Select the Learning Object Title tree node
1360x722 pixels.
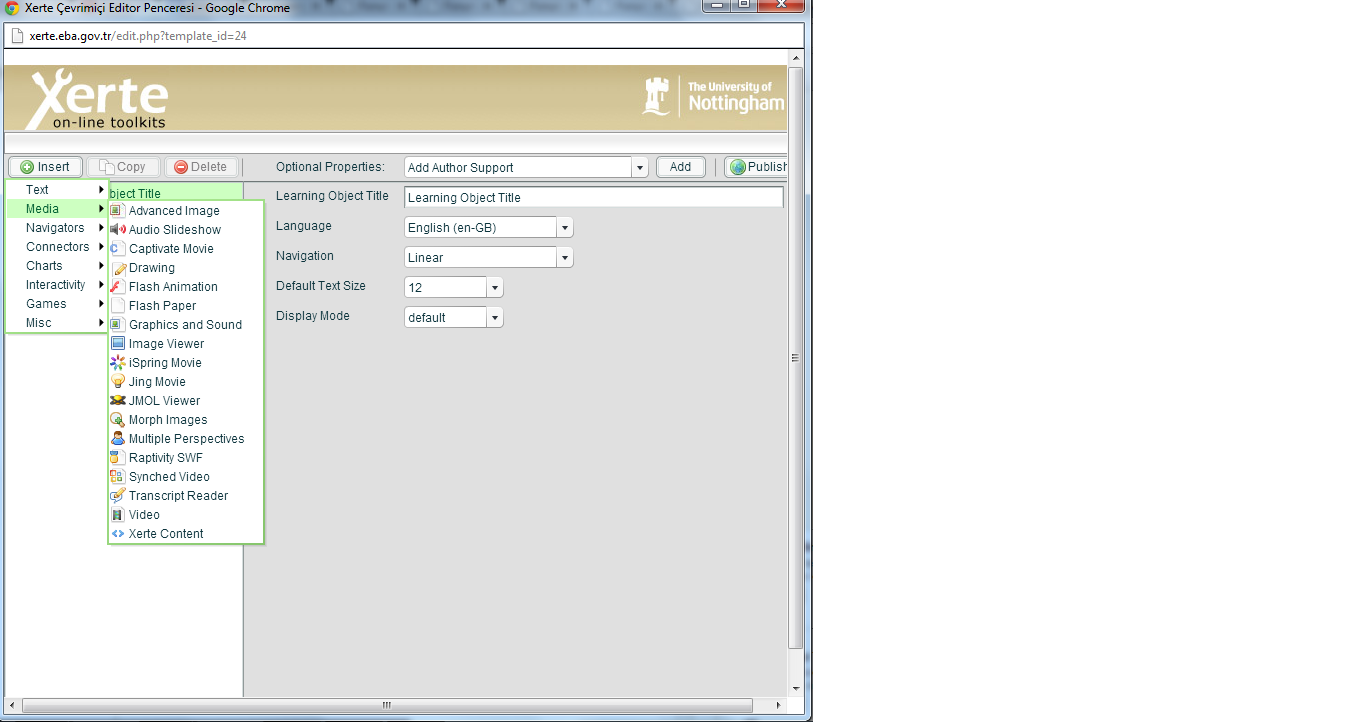point(175,193)
